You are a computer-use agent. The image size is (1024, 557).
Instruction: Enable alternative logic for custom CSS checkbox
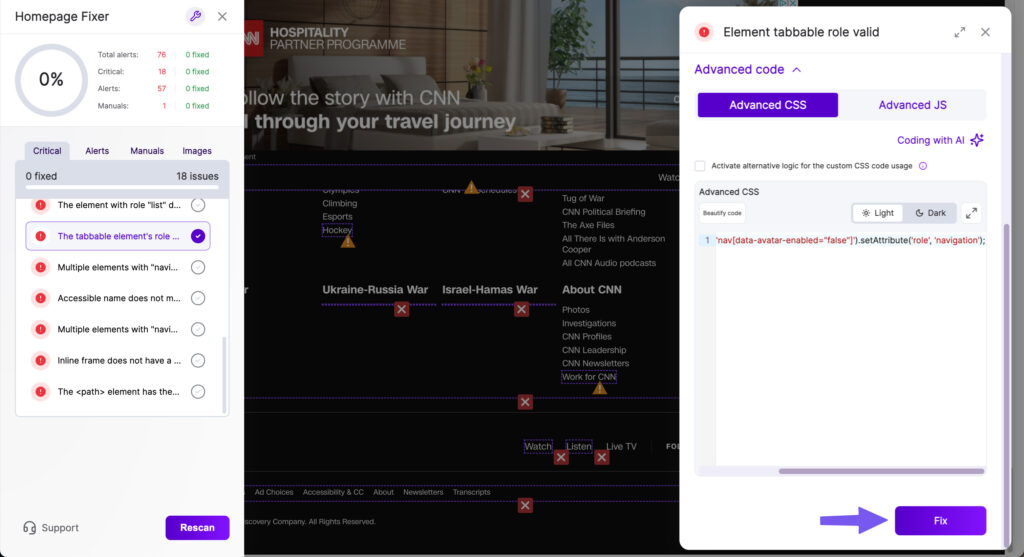700,166
